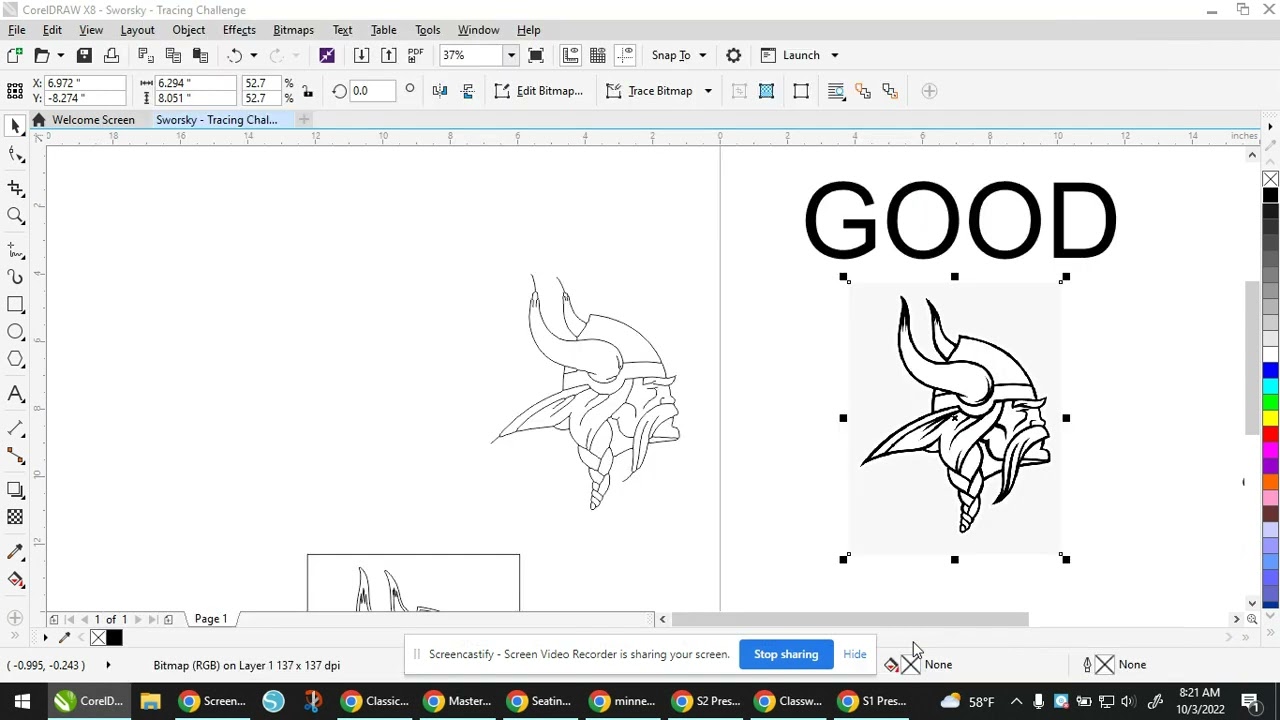Show hidden system tray icons
Screen dimensions: 1280x720
pyautogui.click(x=1016, y=701)
